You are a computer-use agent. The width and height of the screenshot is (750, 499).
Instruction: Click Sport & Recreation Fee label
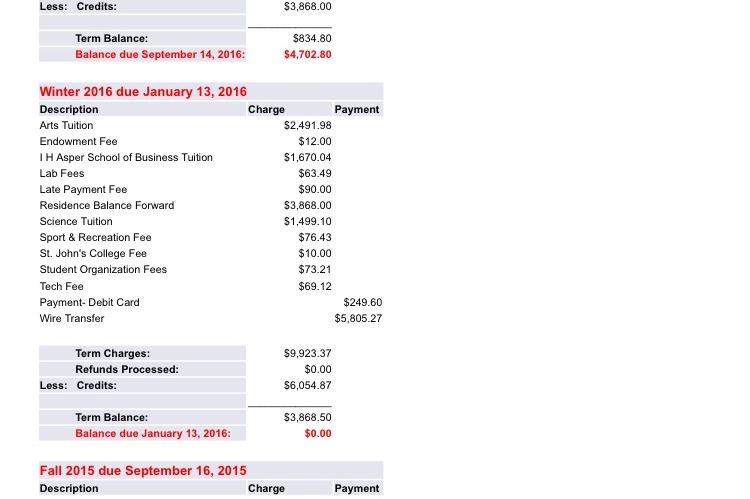[x=95, y=237]
